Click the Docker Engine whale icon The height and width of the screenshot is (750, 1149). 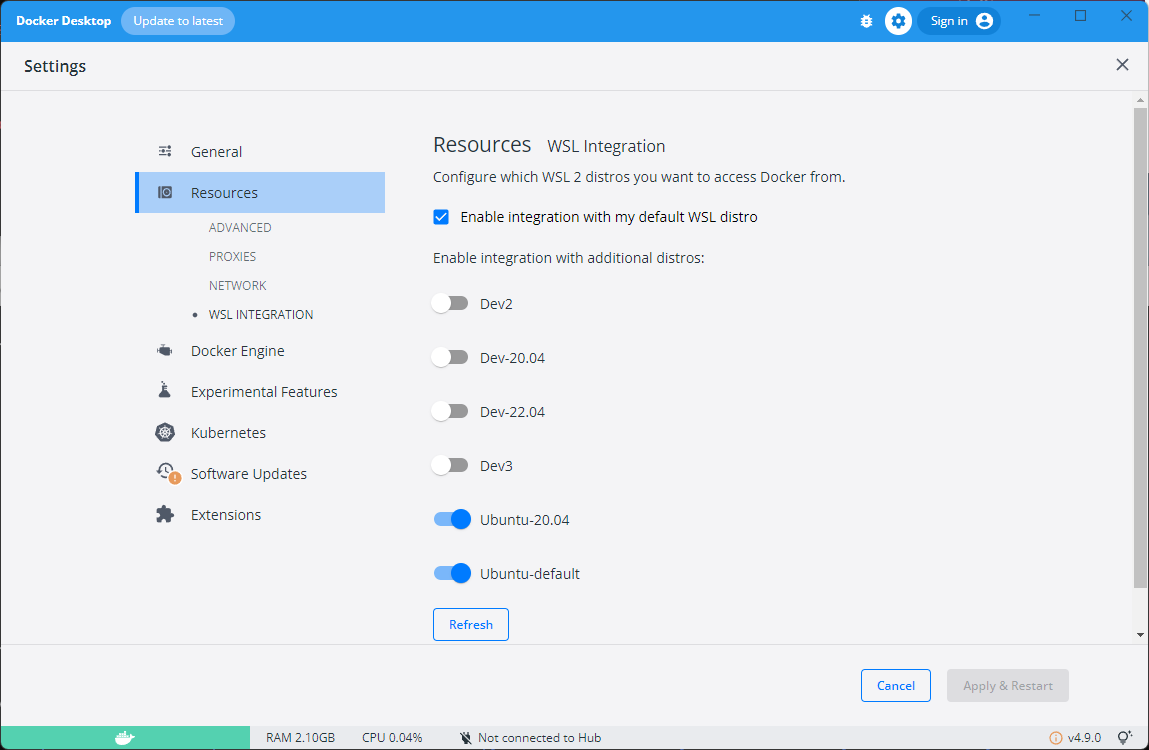tap(165, 350)
